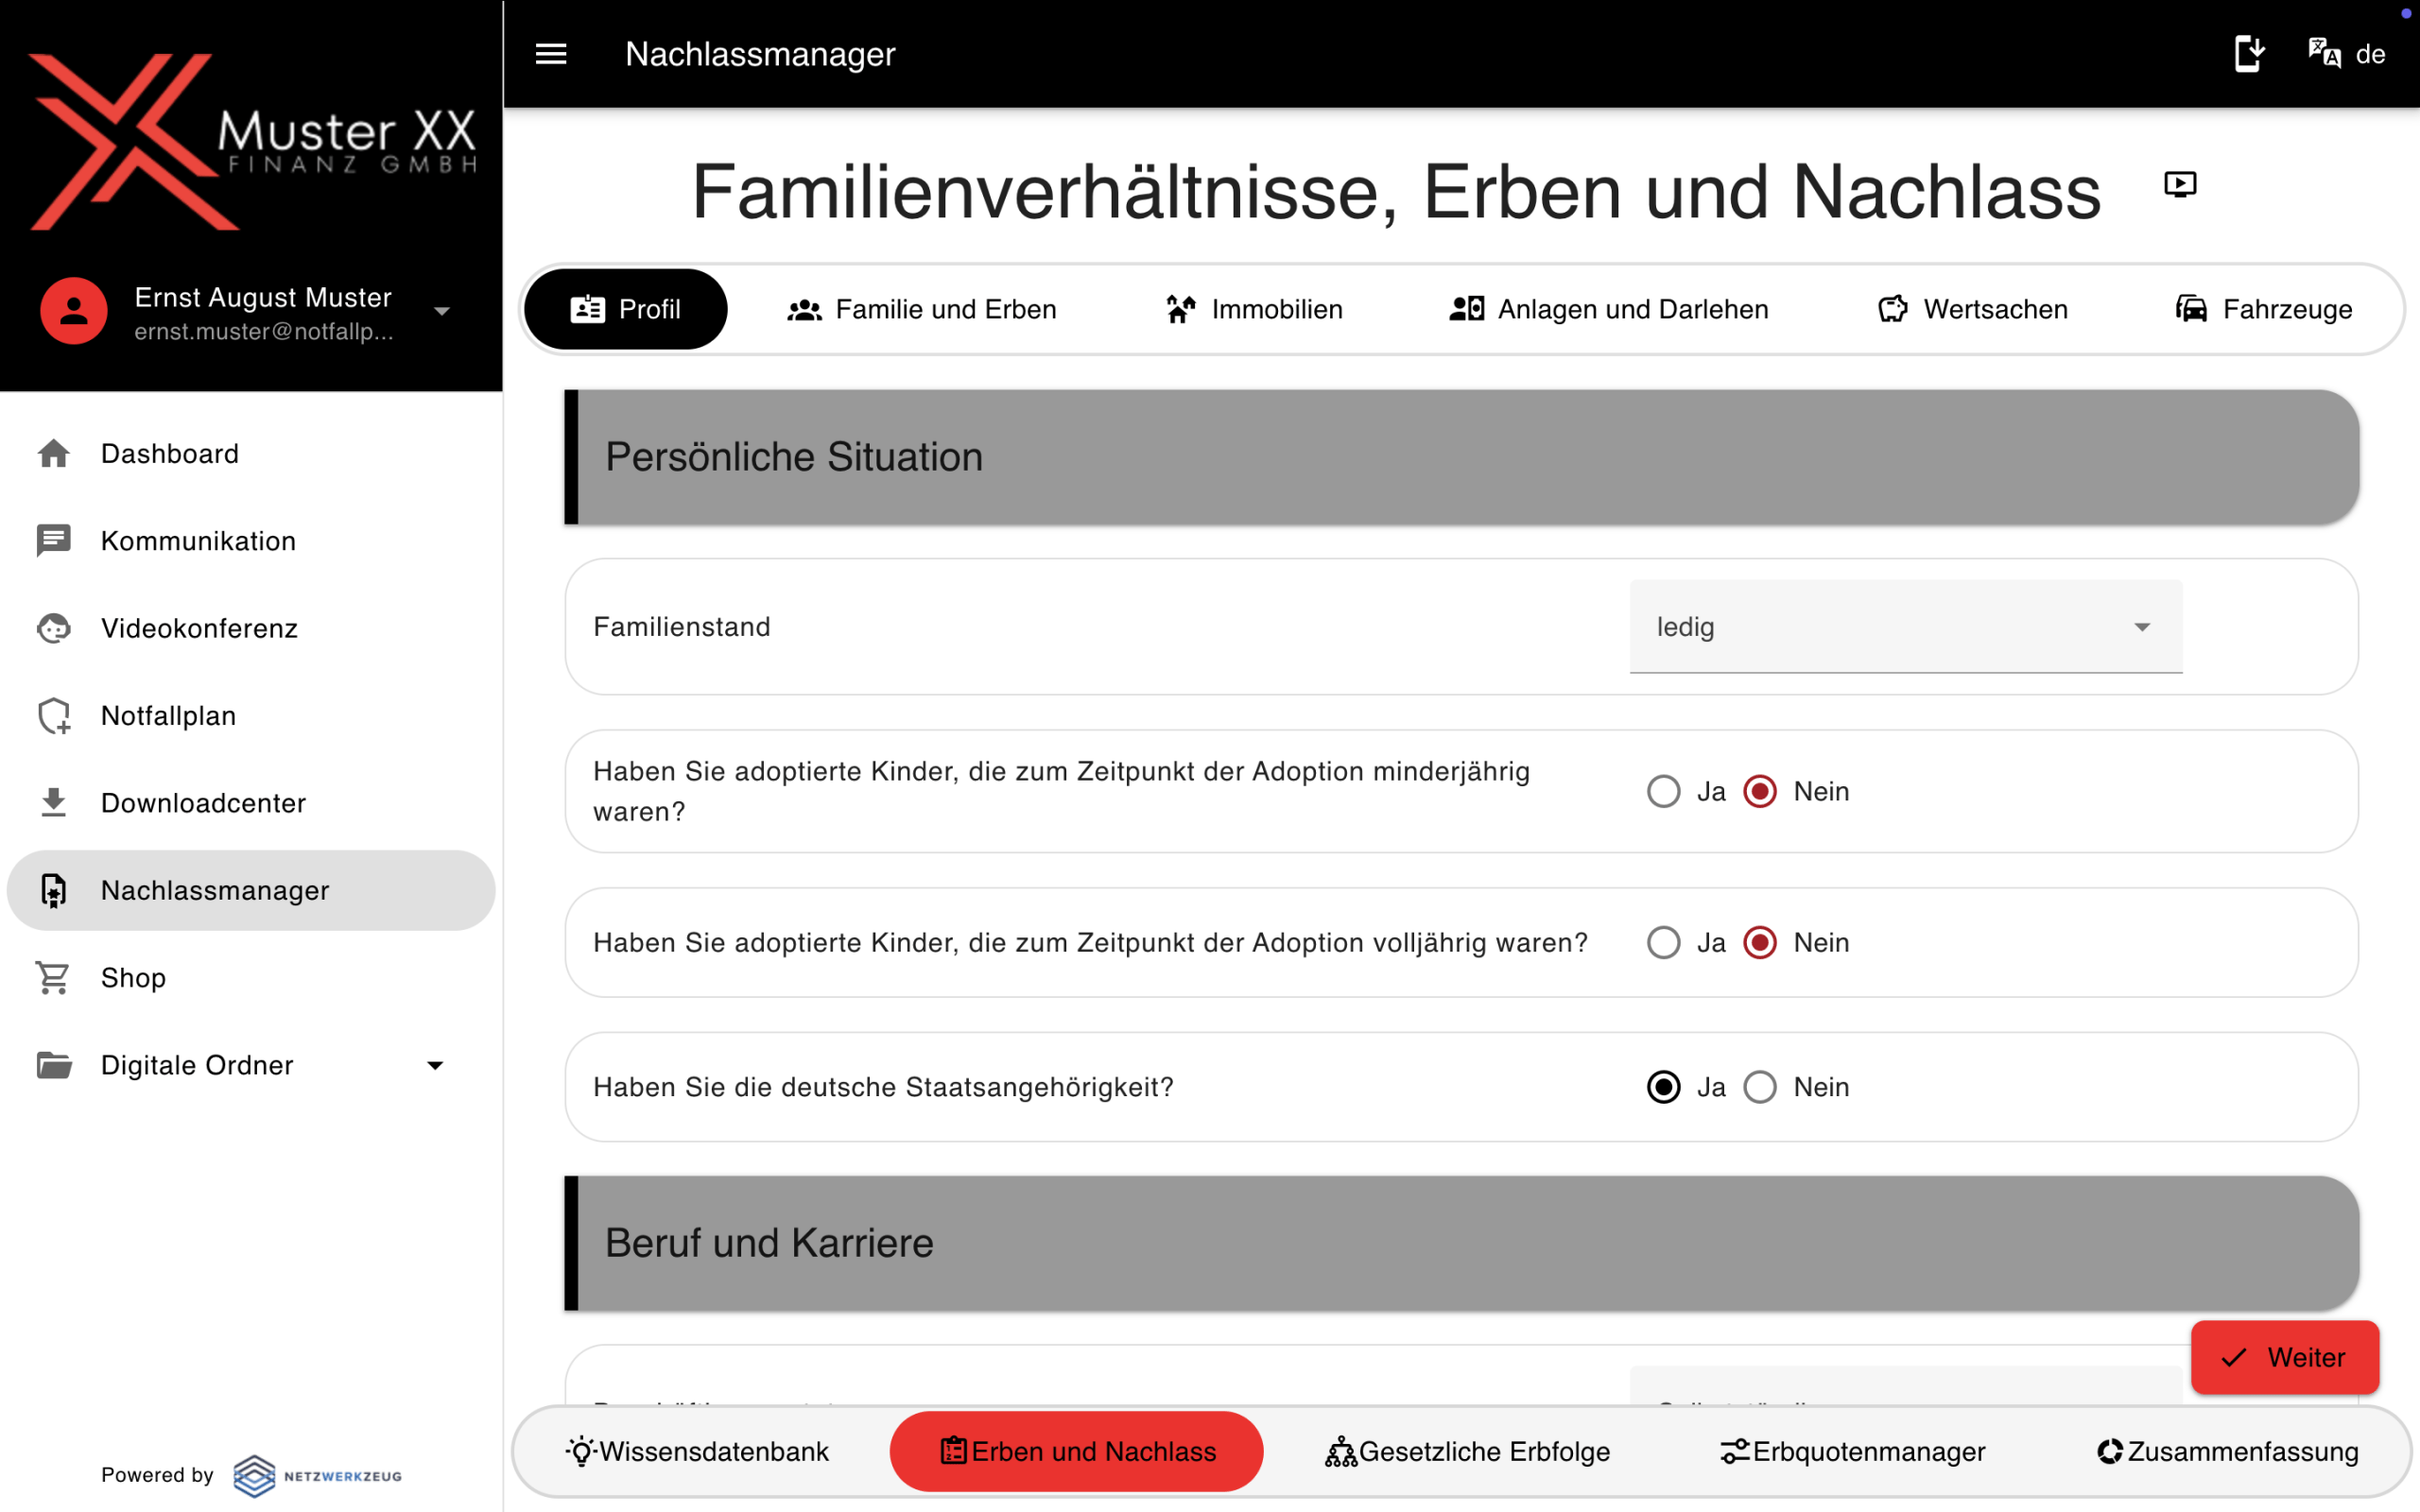
Task: Click the download-to-device icon in header
Action: click(2249, 53)
